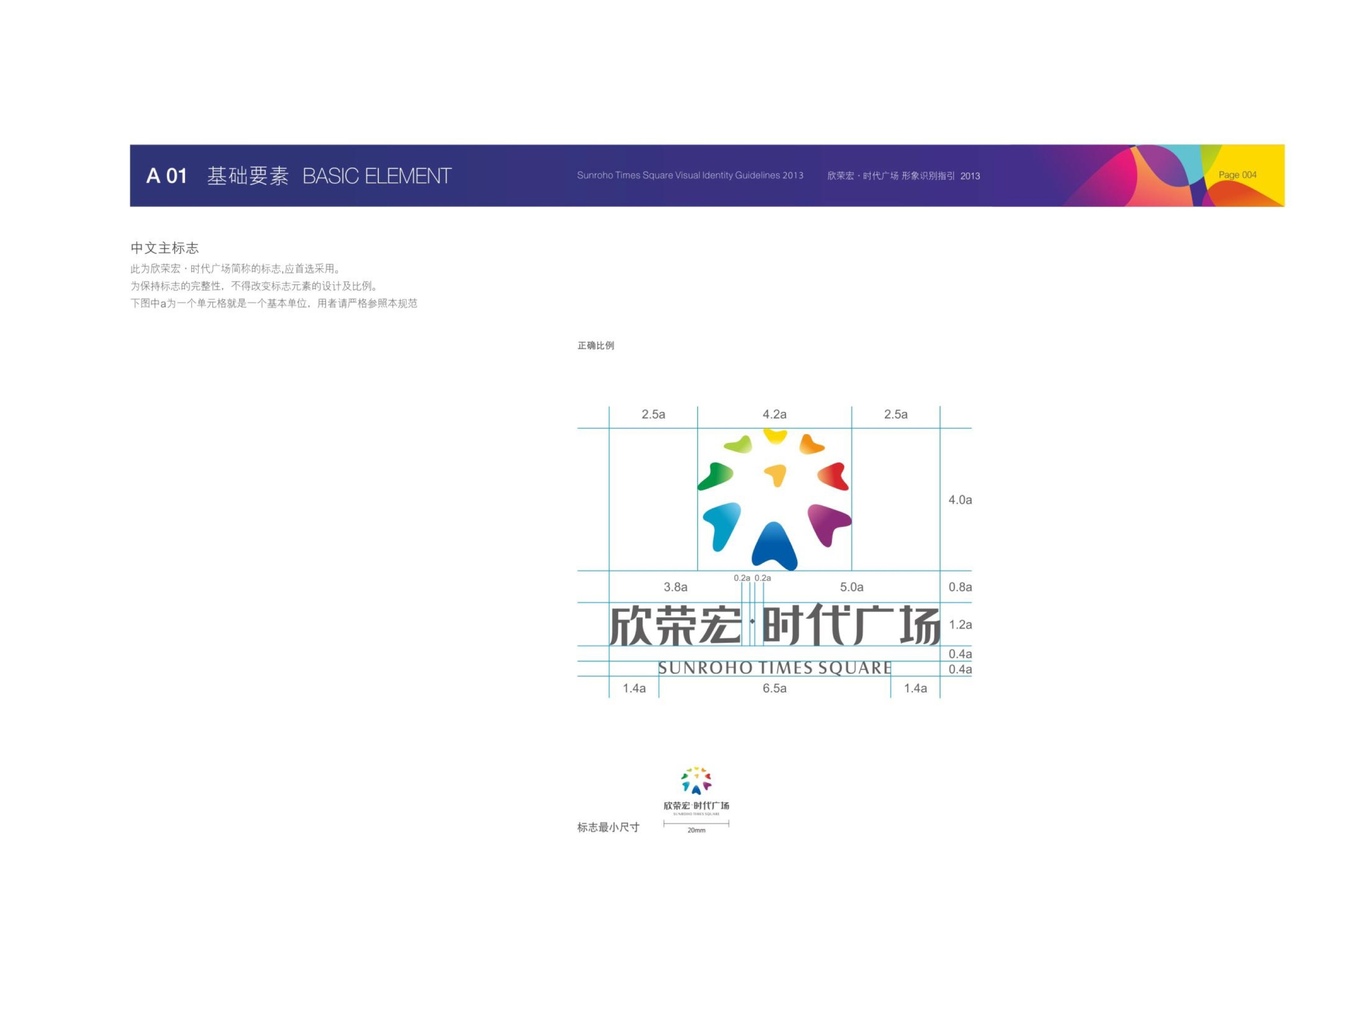Select the line starting '下图中a为一个单元格'

click(274, 303)
